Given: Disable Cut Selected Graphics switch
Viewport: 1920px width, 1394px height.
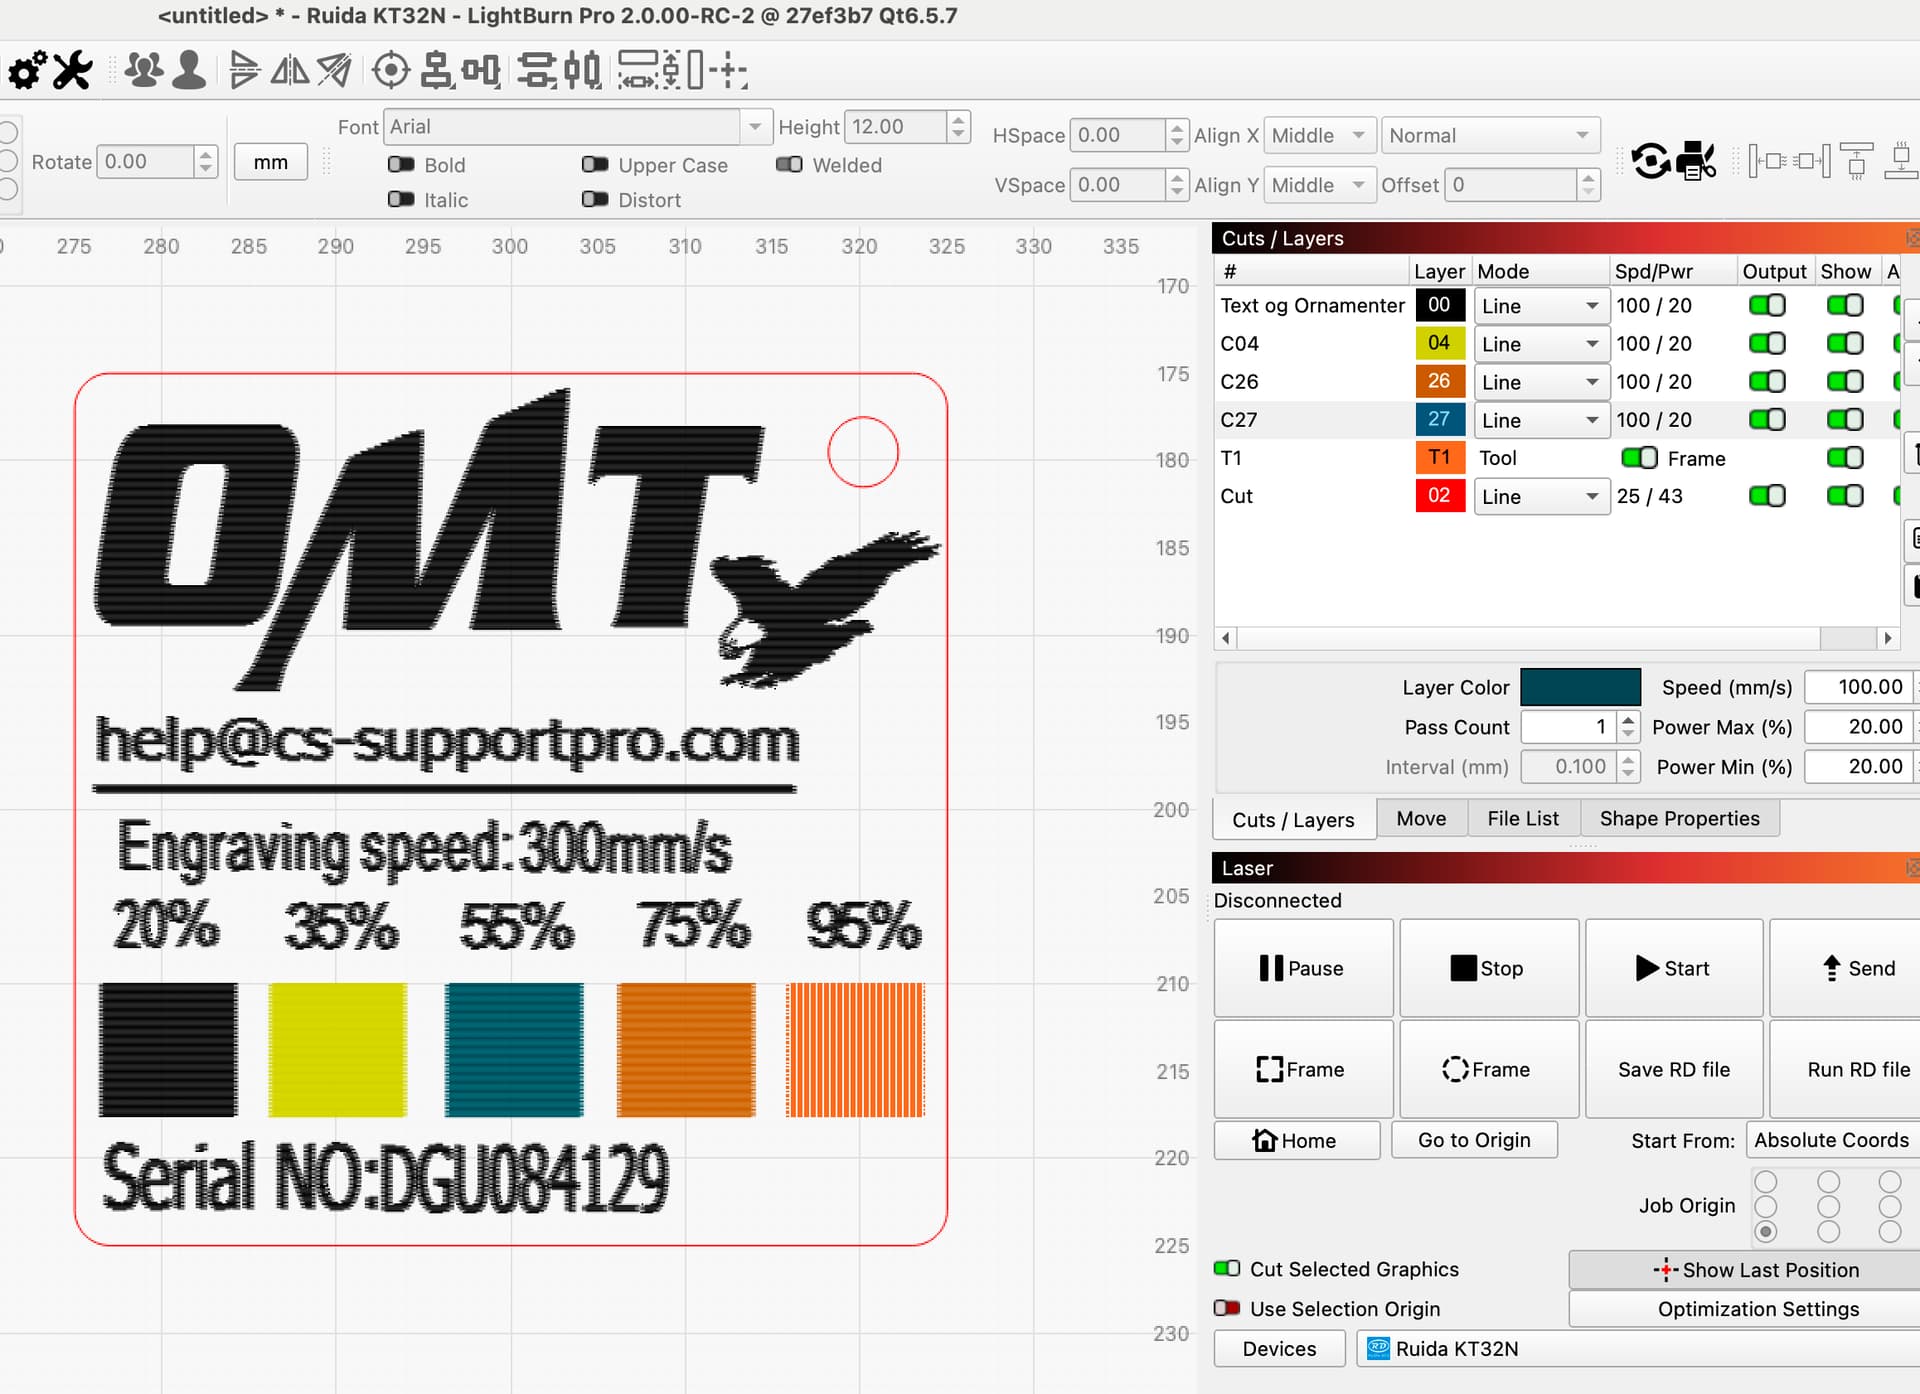Looking at the screenshot, I should click(1227, 1268).
